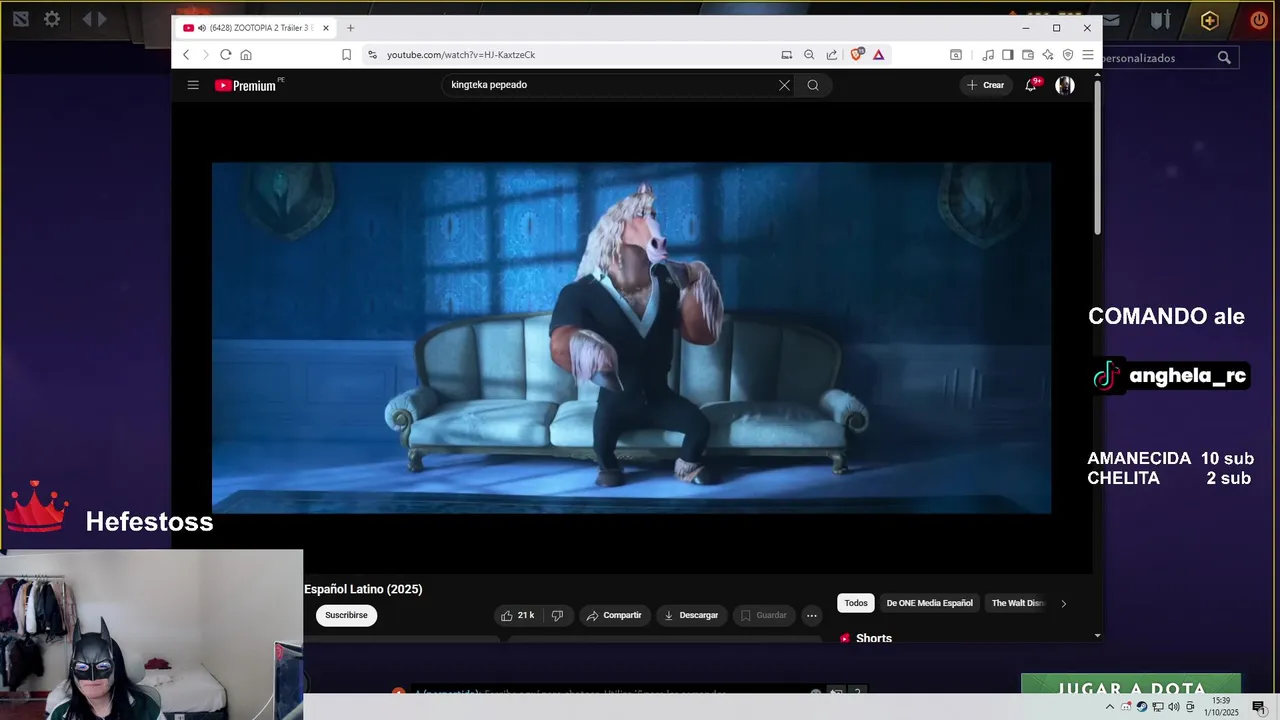Open Brave Rewards triangle icon
This screenshot has height=720, width=1280.
coord(879,55)
